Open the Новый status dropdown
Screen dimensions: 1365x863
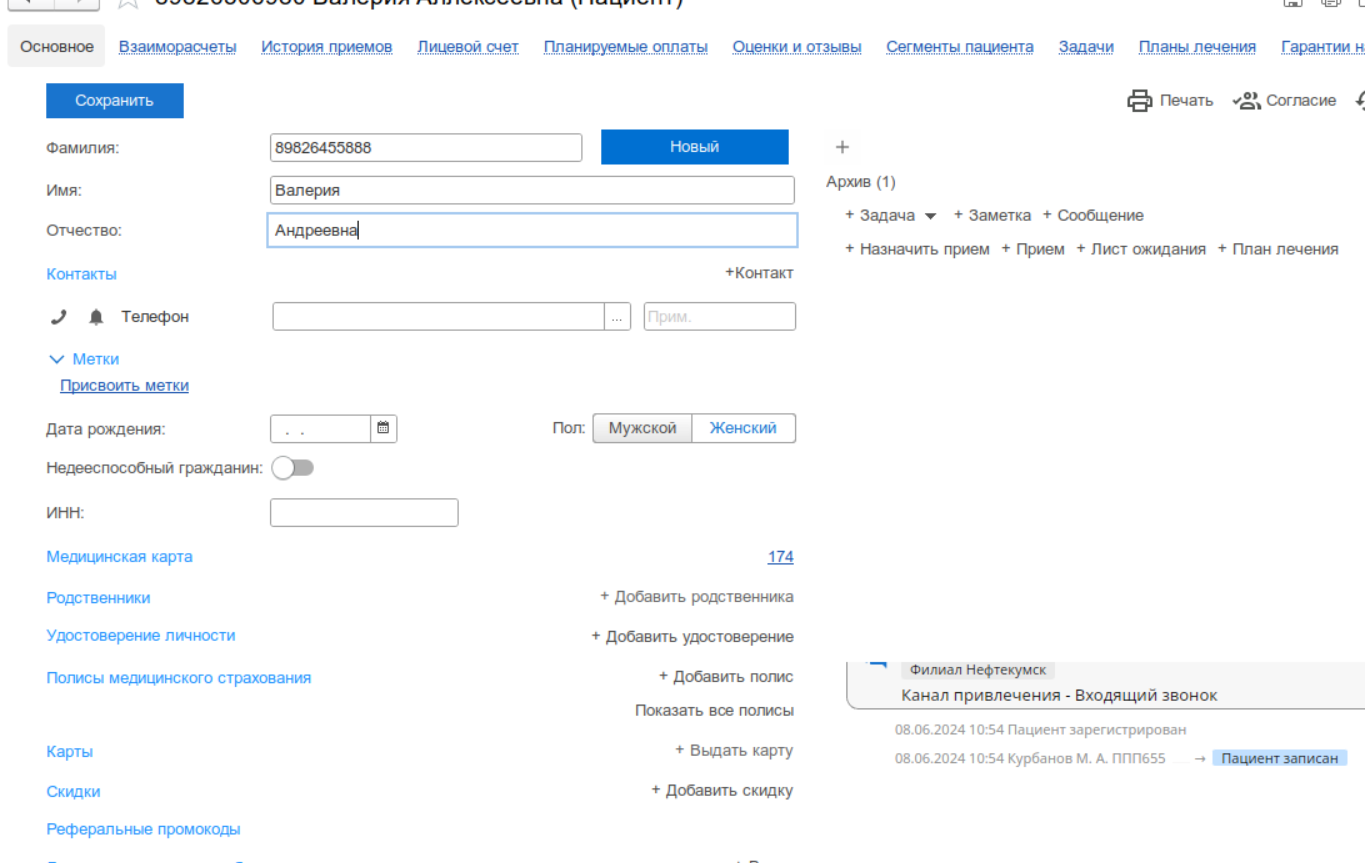point(694,147)
